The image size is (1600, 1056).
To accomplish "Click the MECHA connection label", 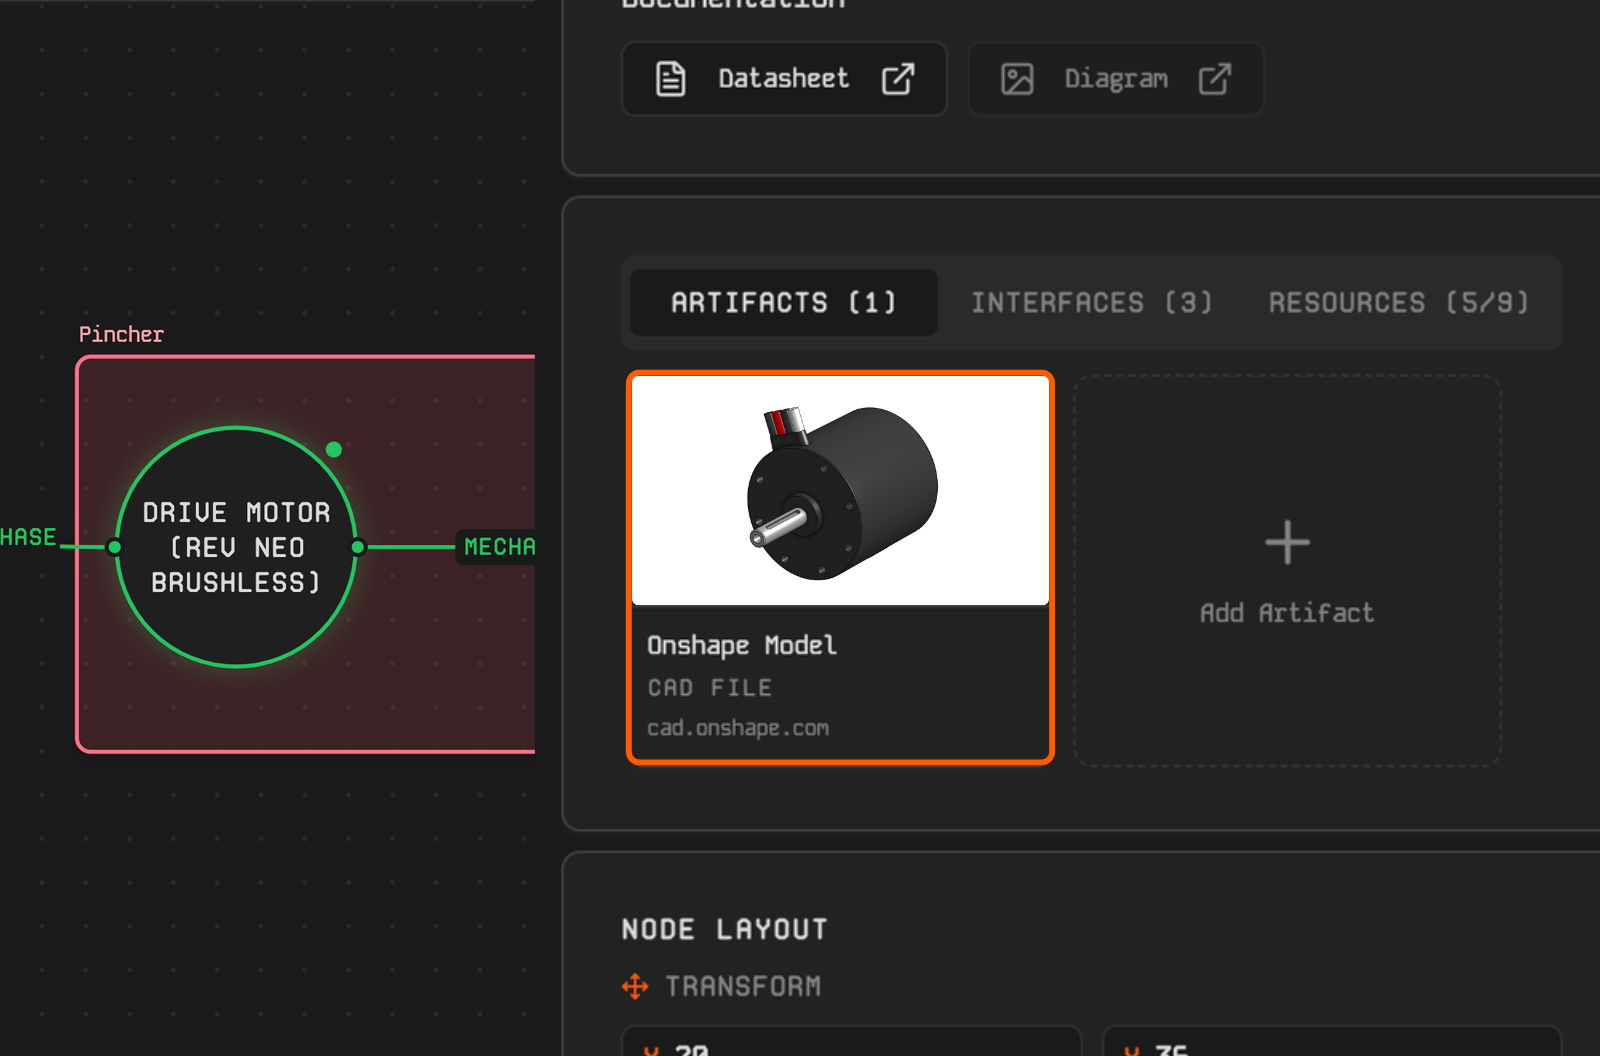I will (x=496, y=547).
